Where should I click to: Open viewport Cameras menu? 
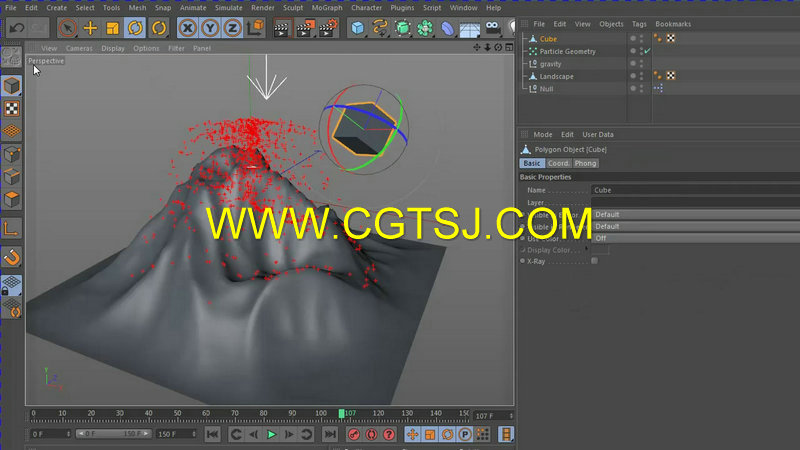click(x=79, y=48)
